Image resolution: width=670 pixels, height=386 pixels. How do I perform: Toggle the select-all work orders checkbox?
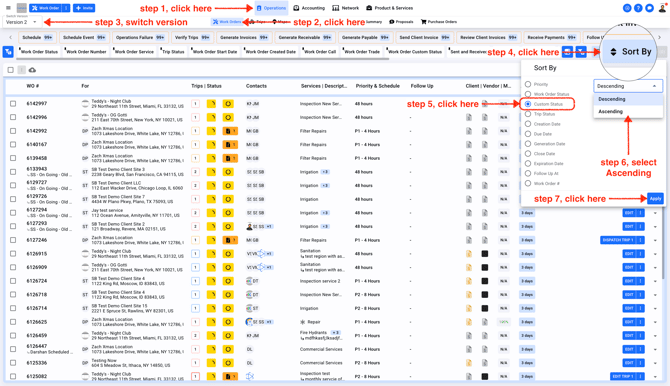pyautogui.click(x=10, y=70)
